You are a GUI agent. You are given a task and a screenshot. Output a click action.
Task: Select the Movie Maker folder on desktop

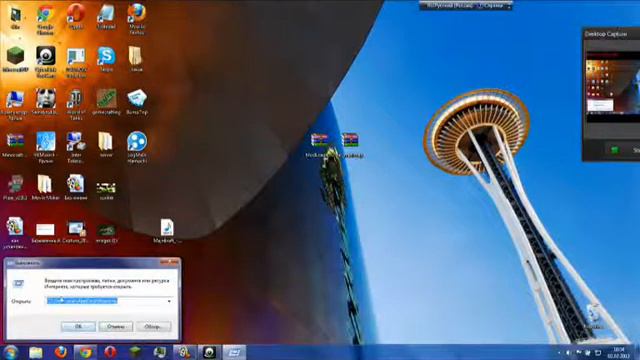coord(45,187)
